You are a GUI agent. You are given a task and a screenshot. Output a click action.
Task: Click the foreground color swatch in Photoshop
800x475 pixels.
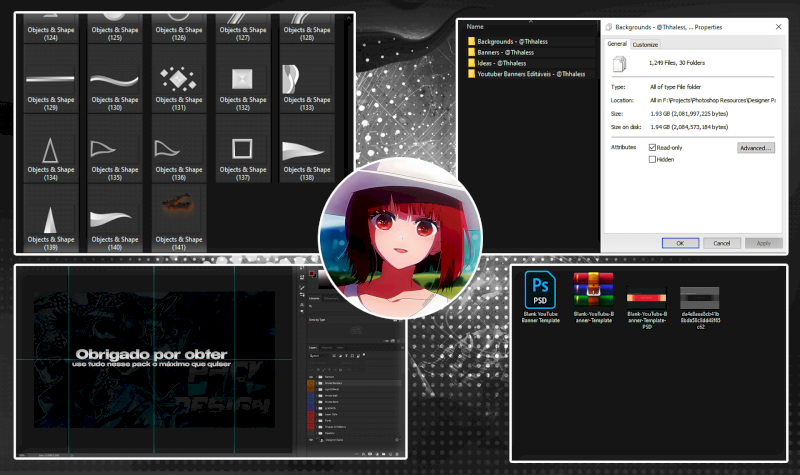[311, 274]
